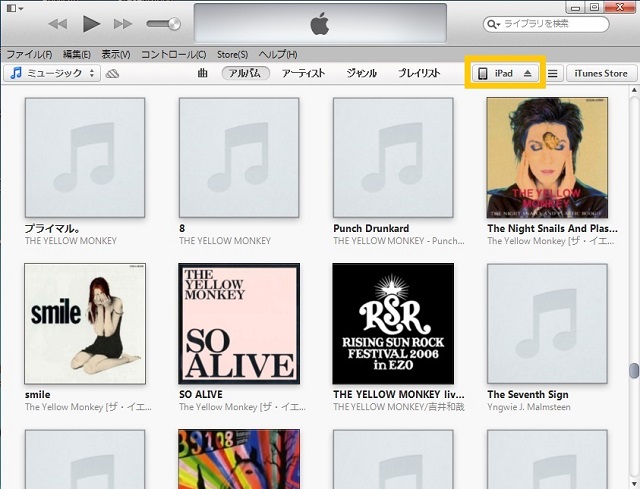Open the 編集(E) menu

[x=76, y=54]
